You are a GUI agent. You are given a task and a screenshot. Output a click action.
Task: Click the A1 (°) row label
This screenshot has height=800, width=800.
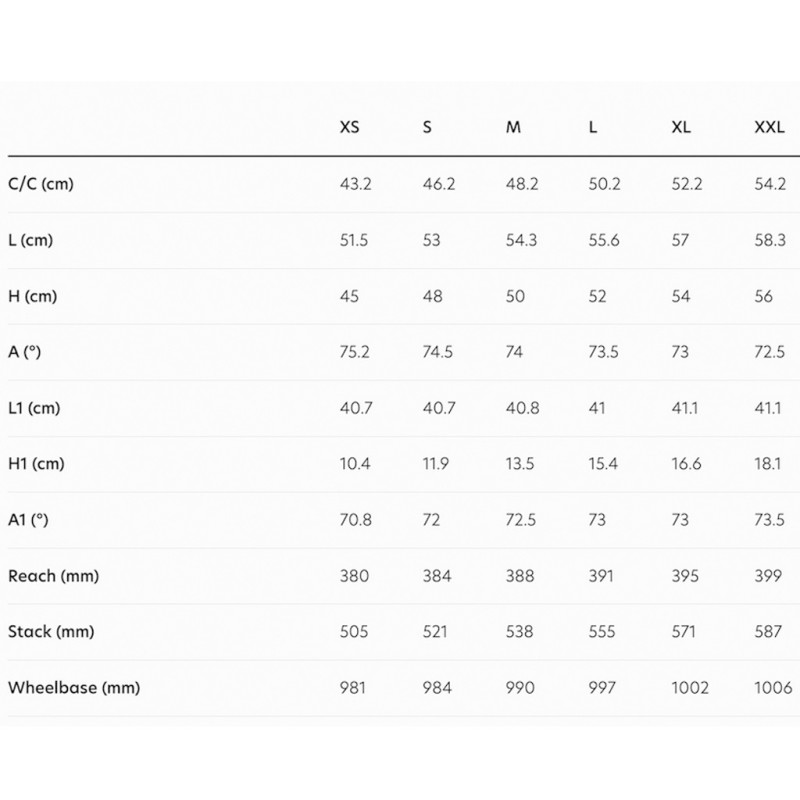click(x=28, y=520)
